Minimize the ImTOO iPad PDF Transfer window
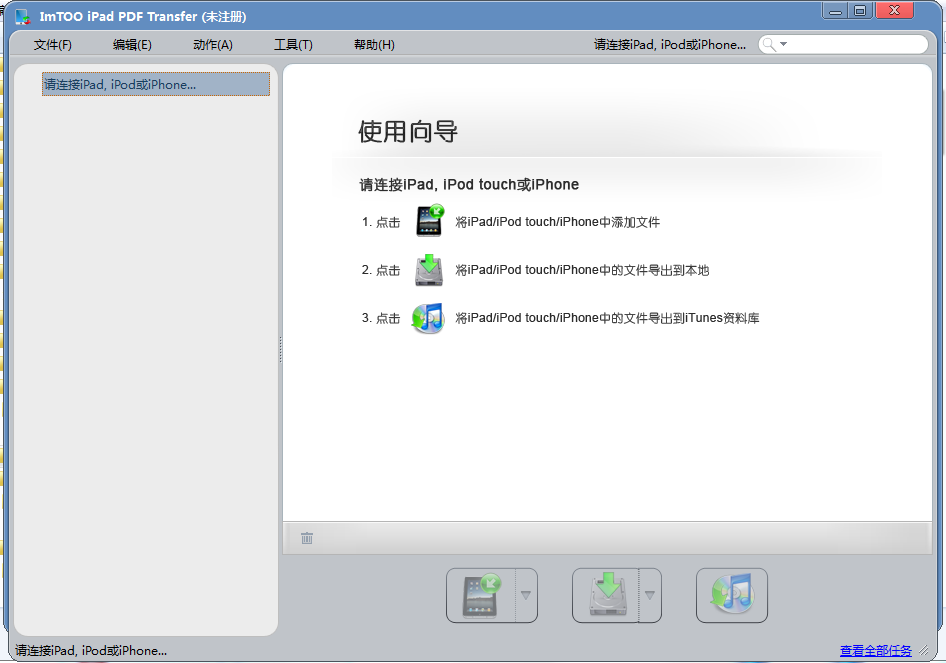Screen dimensions: 946x663 pyautogui.click(x=836, y=10)
